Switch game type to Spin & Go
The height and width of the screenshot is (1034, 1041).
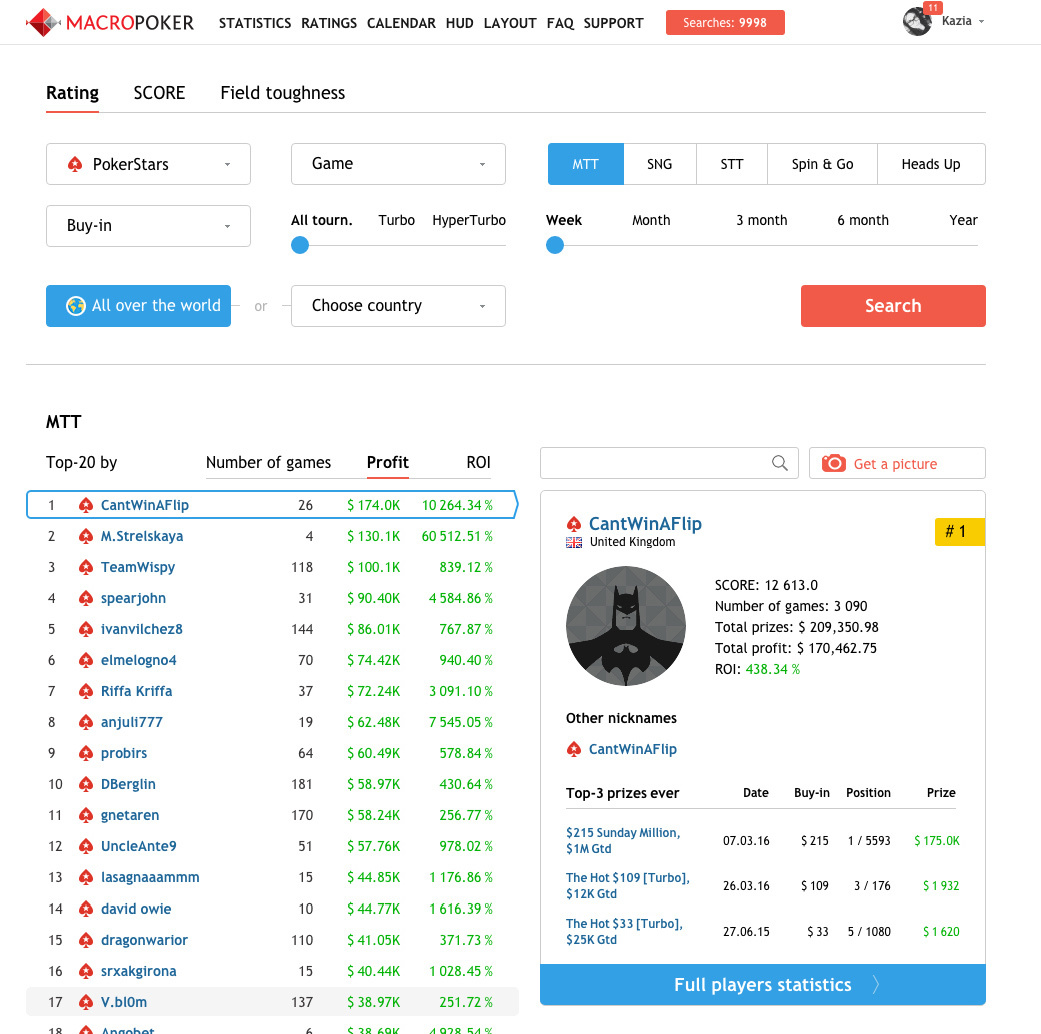(822, 164)
